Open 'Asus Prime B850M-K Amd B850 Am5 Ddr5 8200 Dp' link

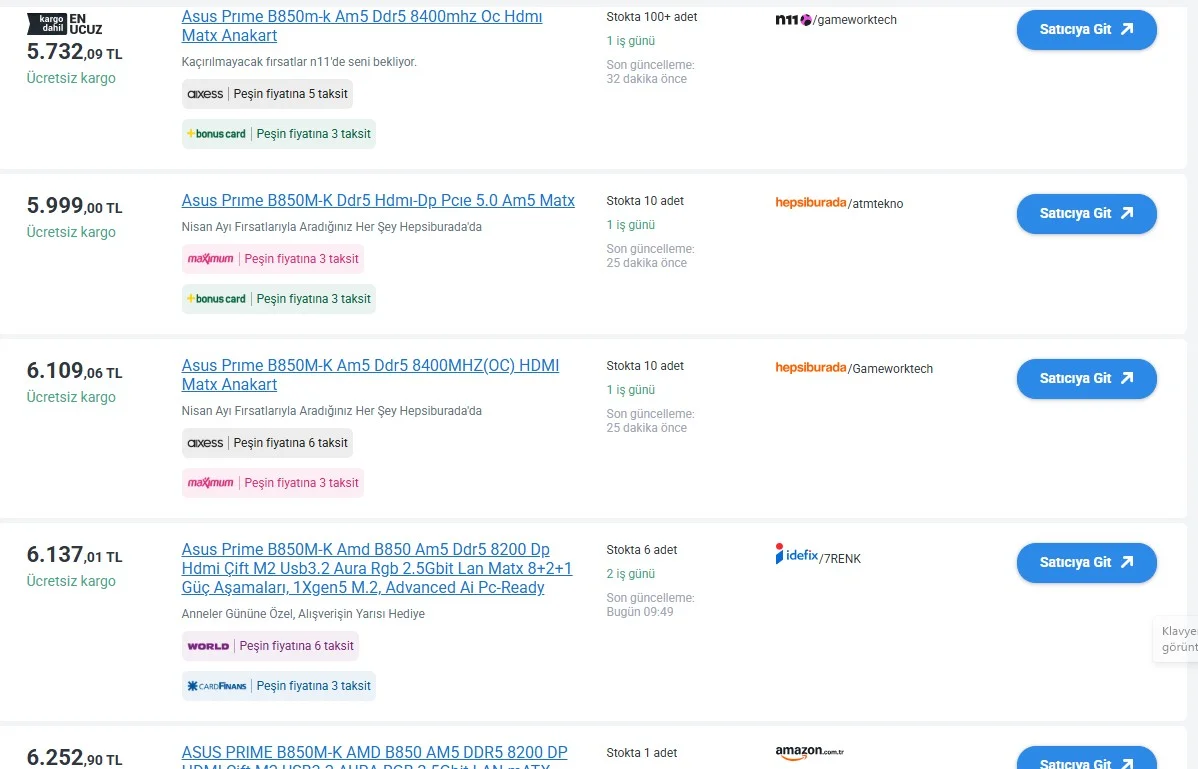point(377,569)
